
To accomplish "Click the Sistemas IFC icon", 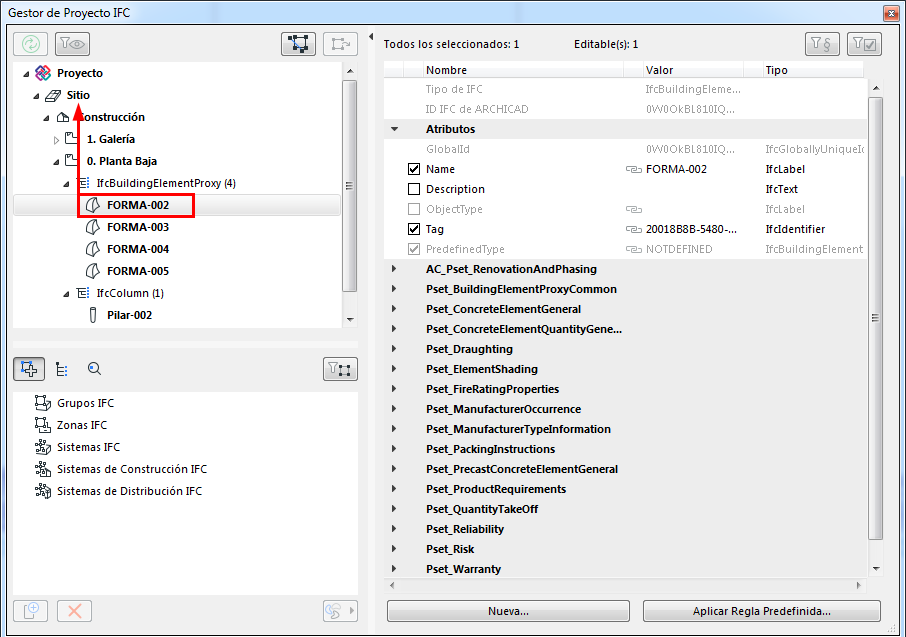I will pos(43,447).
